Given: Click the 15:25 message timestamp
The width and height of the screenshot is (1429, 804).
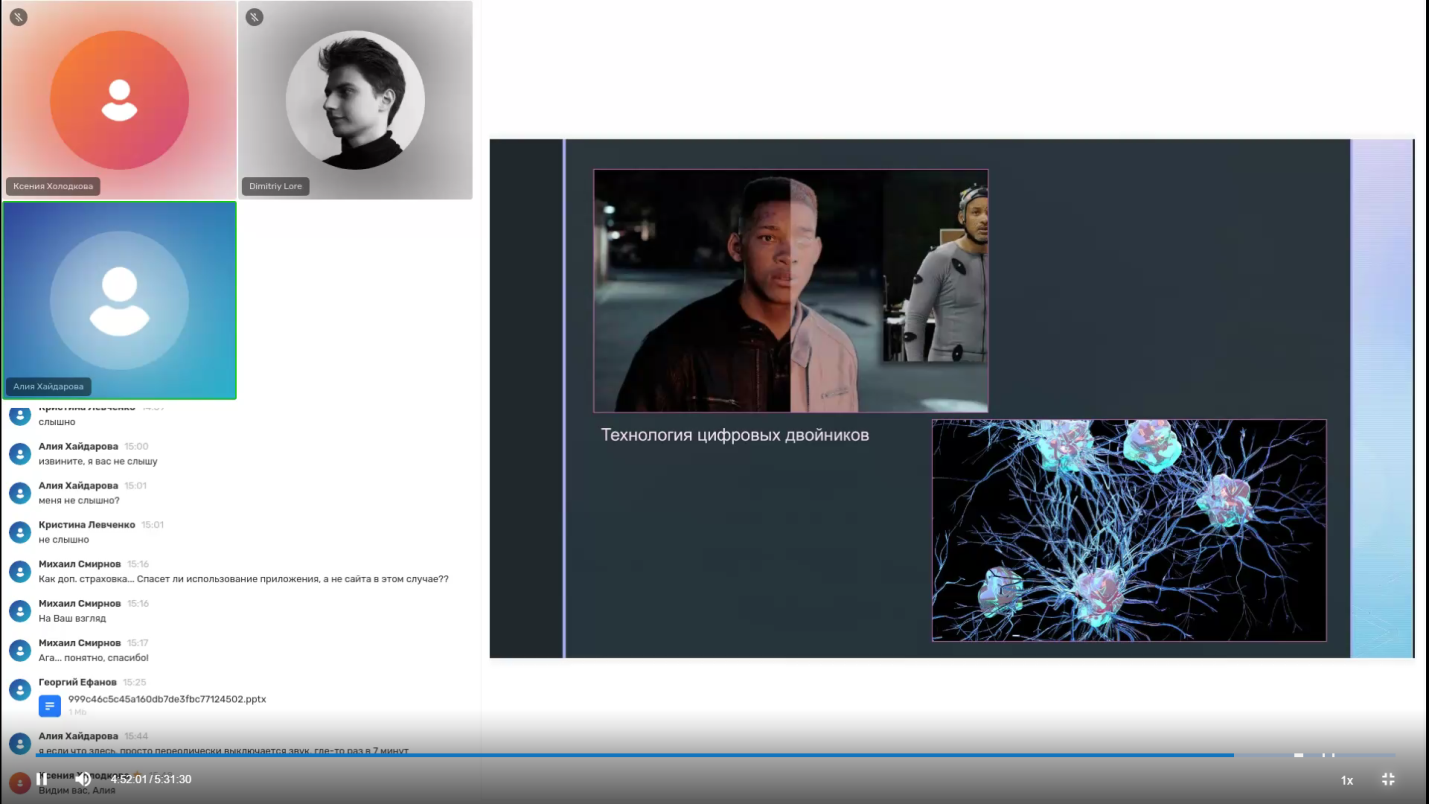Looking at the screenshot, I should 134,682.
